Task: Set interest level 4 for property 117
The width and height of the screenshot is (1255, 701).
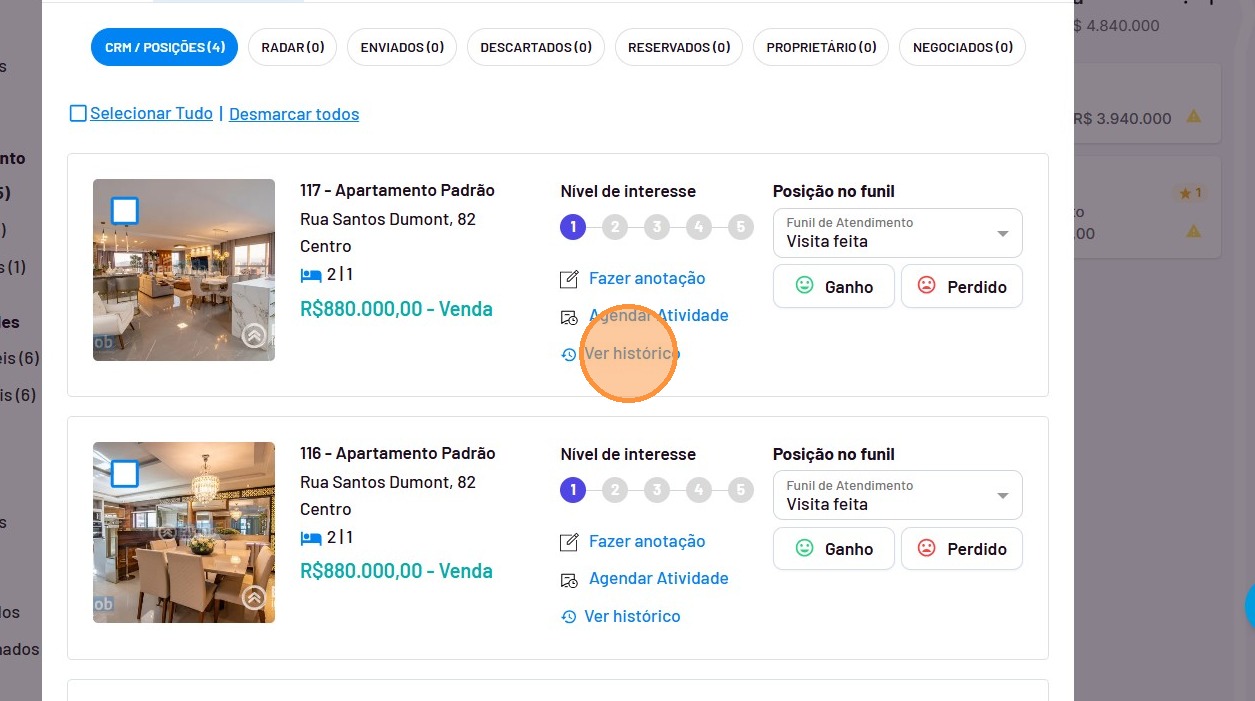Action: (698, 227)
